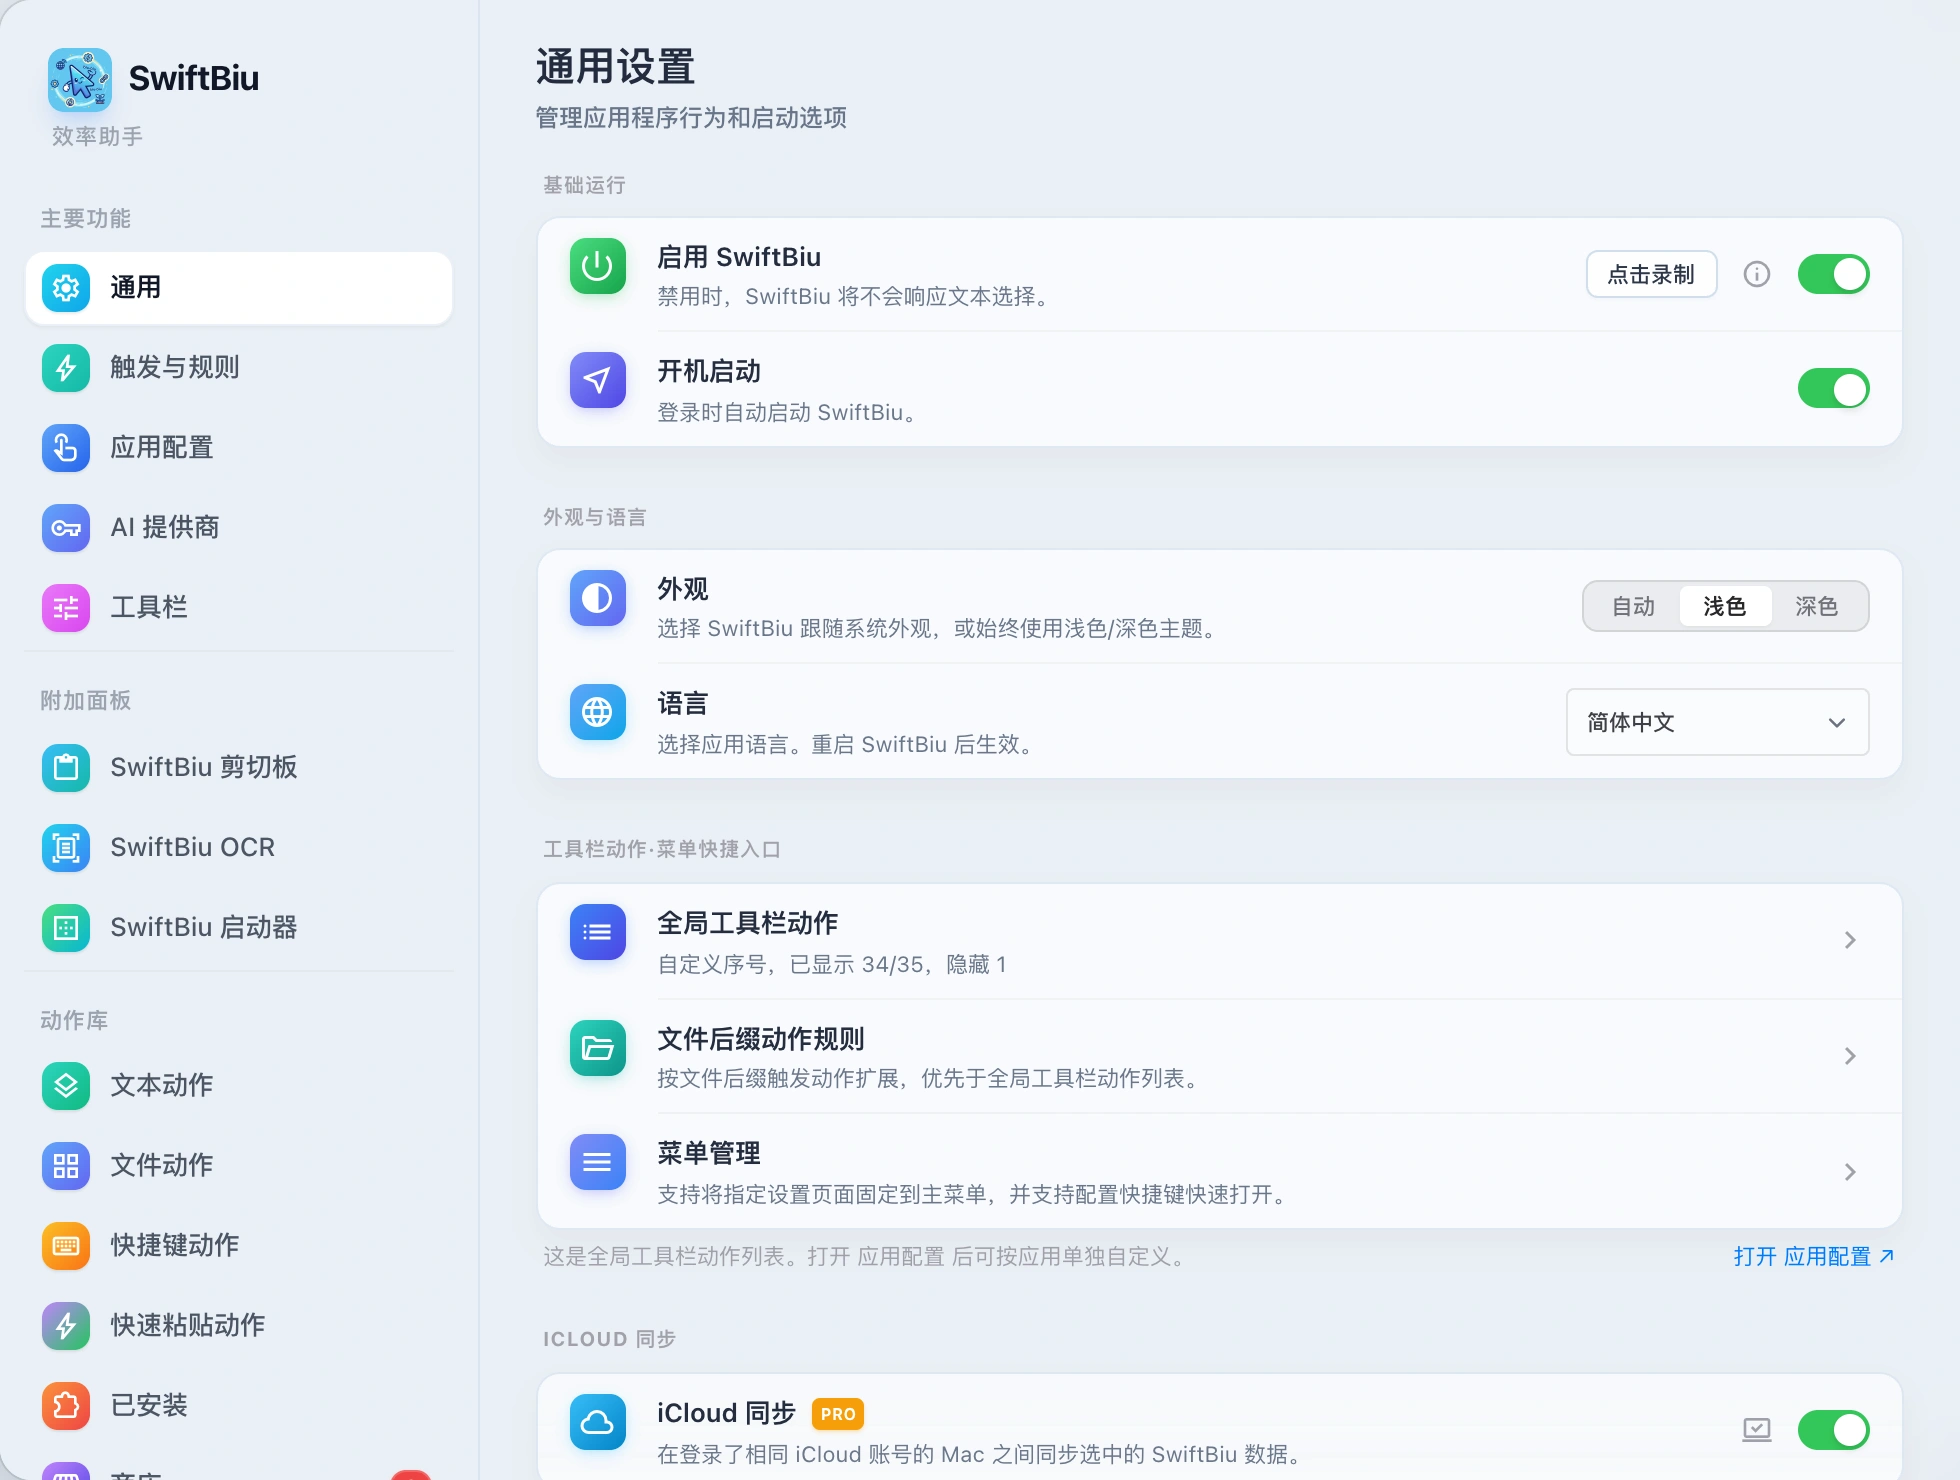Click the 文件后缀动作规则 folder icon

point(598,1048)
